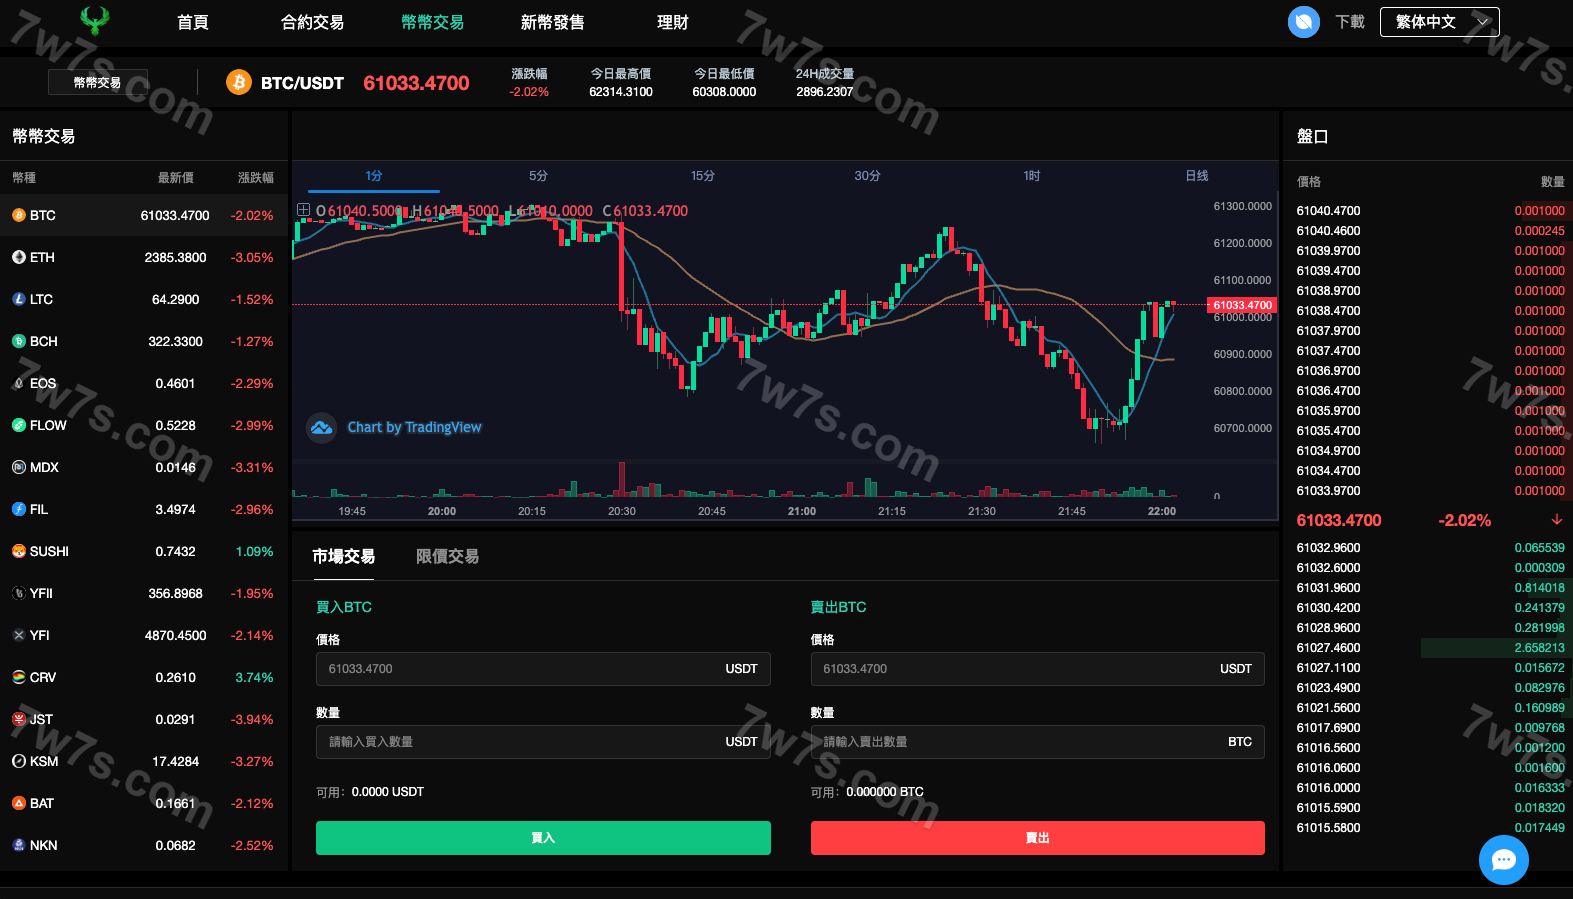Screen dimensions: 1573x899
Task: Open the 幣幣交易 pair selector box
Action: [x=98, y=82]
